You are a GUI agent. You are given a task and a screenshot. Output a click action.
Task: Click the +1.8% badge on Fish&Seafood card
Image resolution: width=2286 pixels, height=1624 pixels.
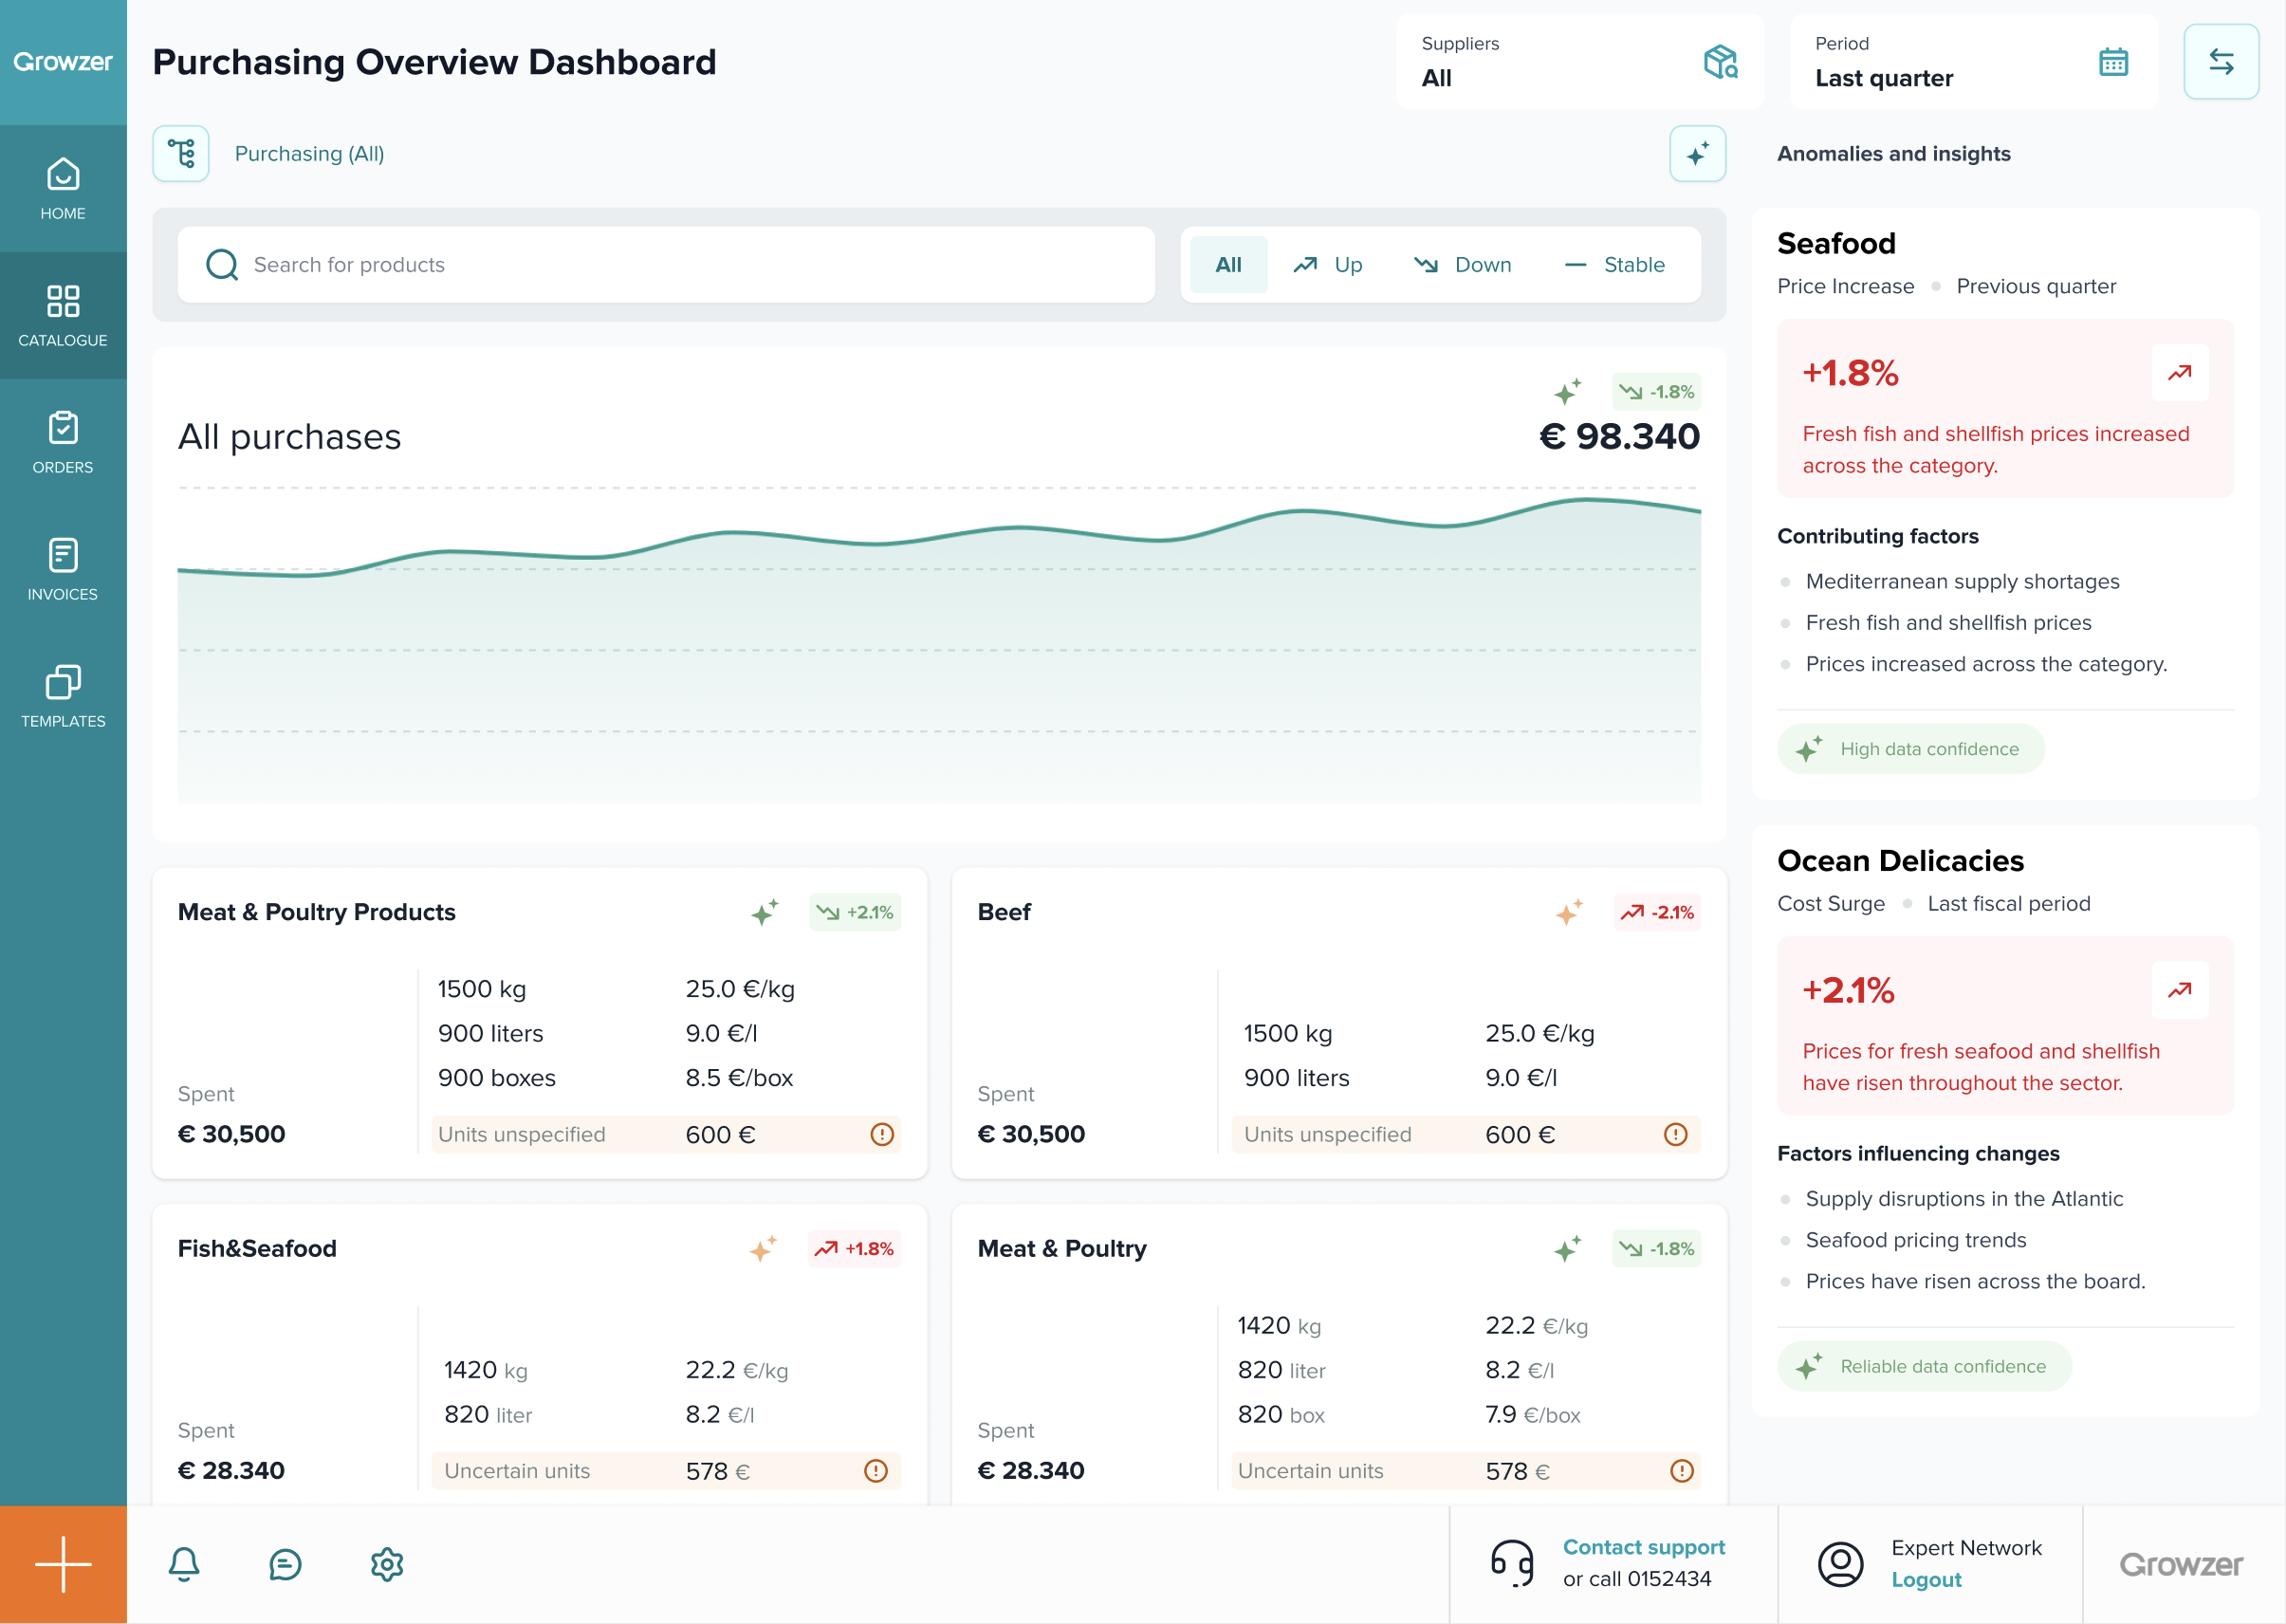pyautogui.click(x=855, y=1249)
